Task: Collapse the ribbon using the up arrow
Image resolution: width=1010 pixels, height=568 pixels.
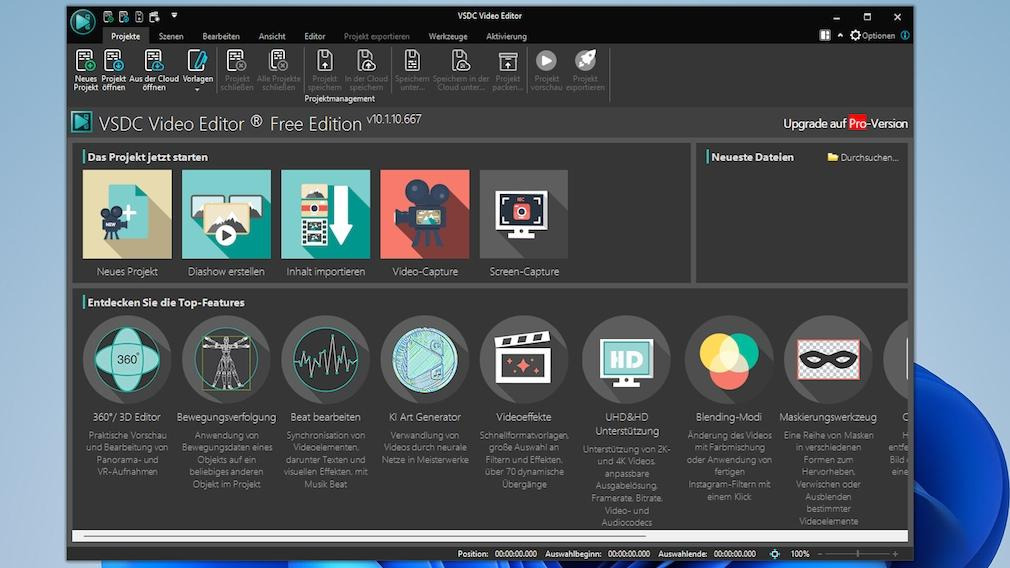Action: tap(840, 35)
